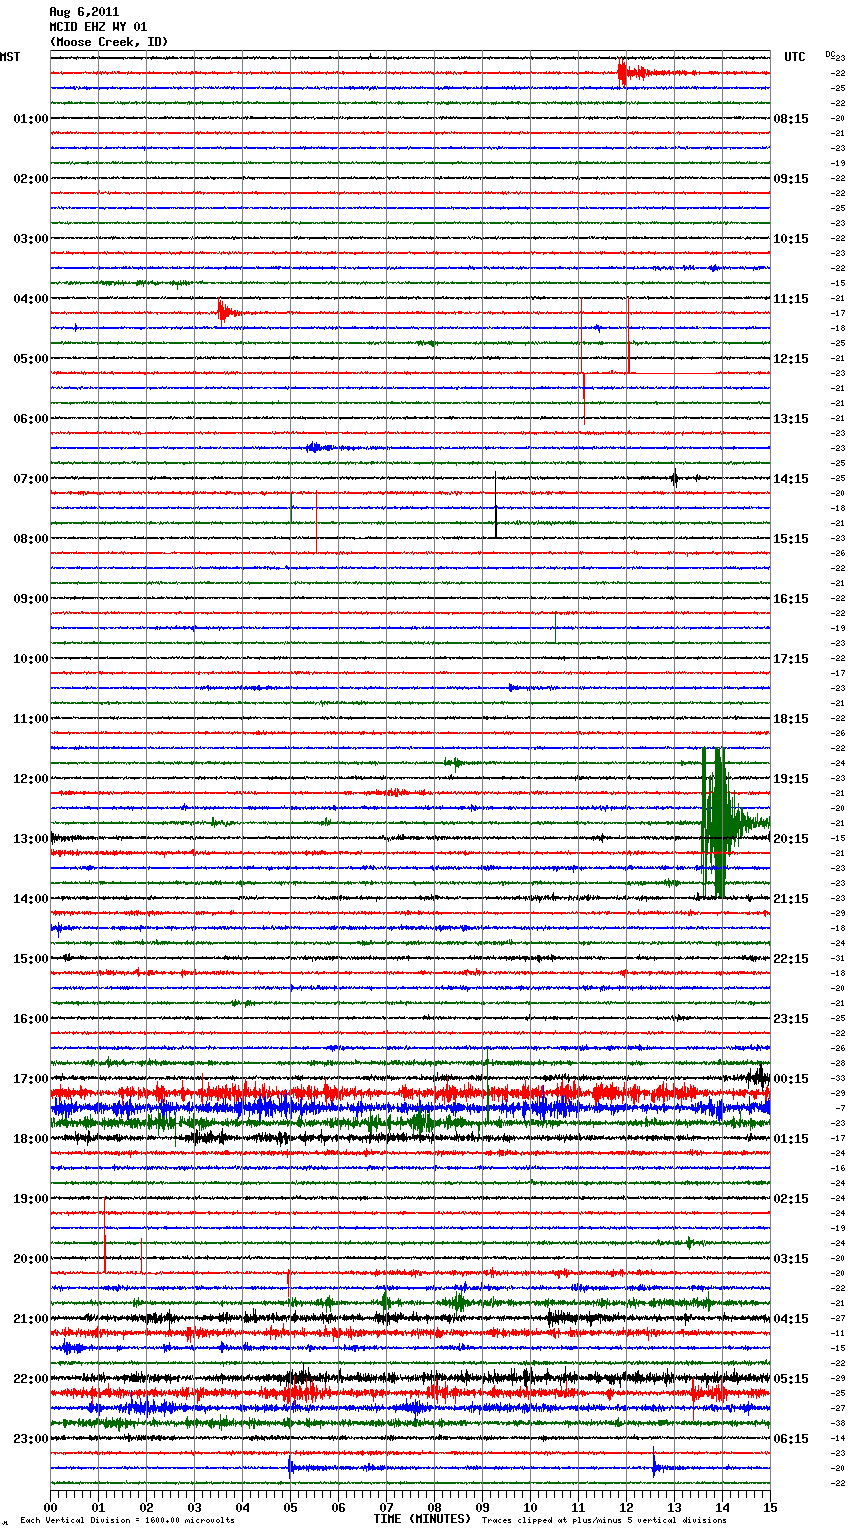Viewport: 850px width, 1534px height.
Task: Select the 06:00 MST time label
Action: point(31,419)
